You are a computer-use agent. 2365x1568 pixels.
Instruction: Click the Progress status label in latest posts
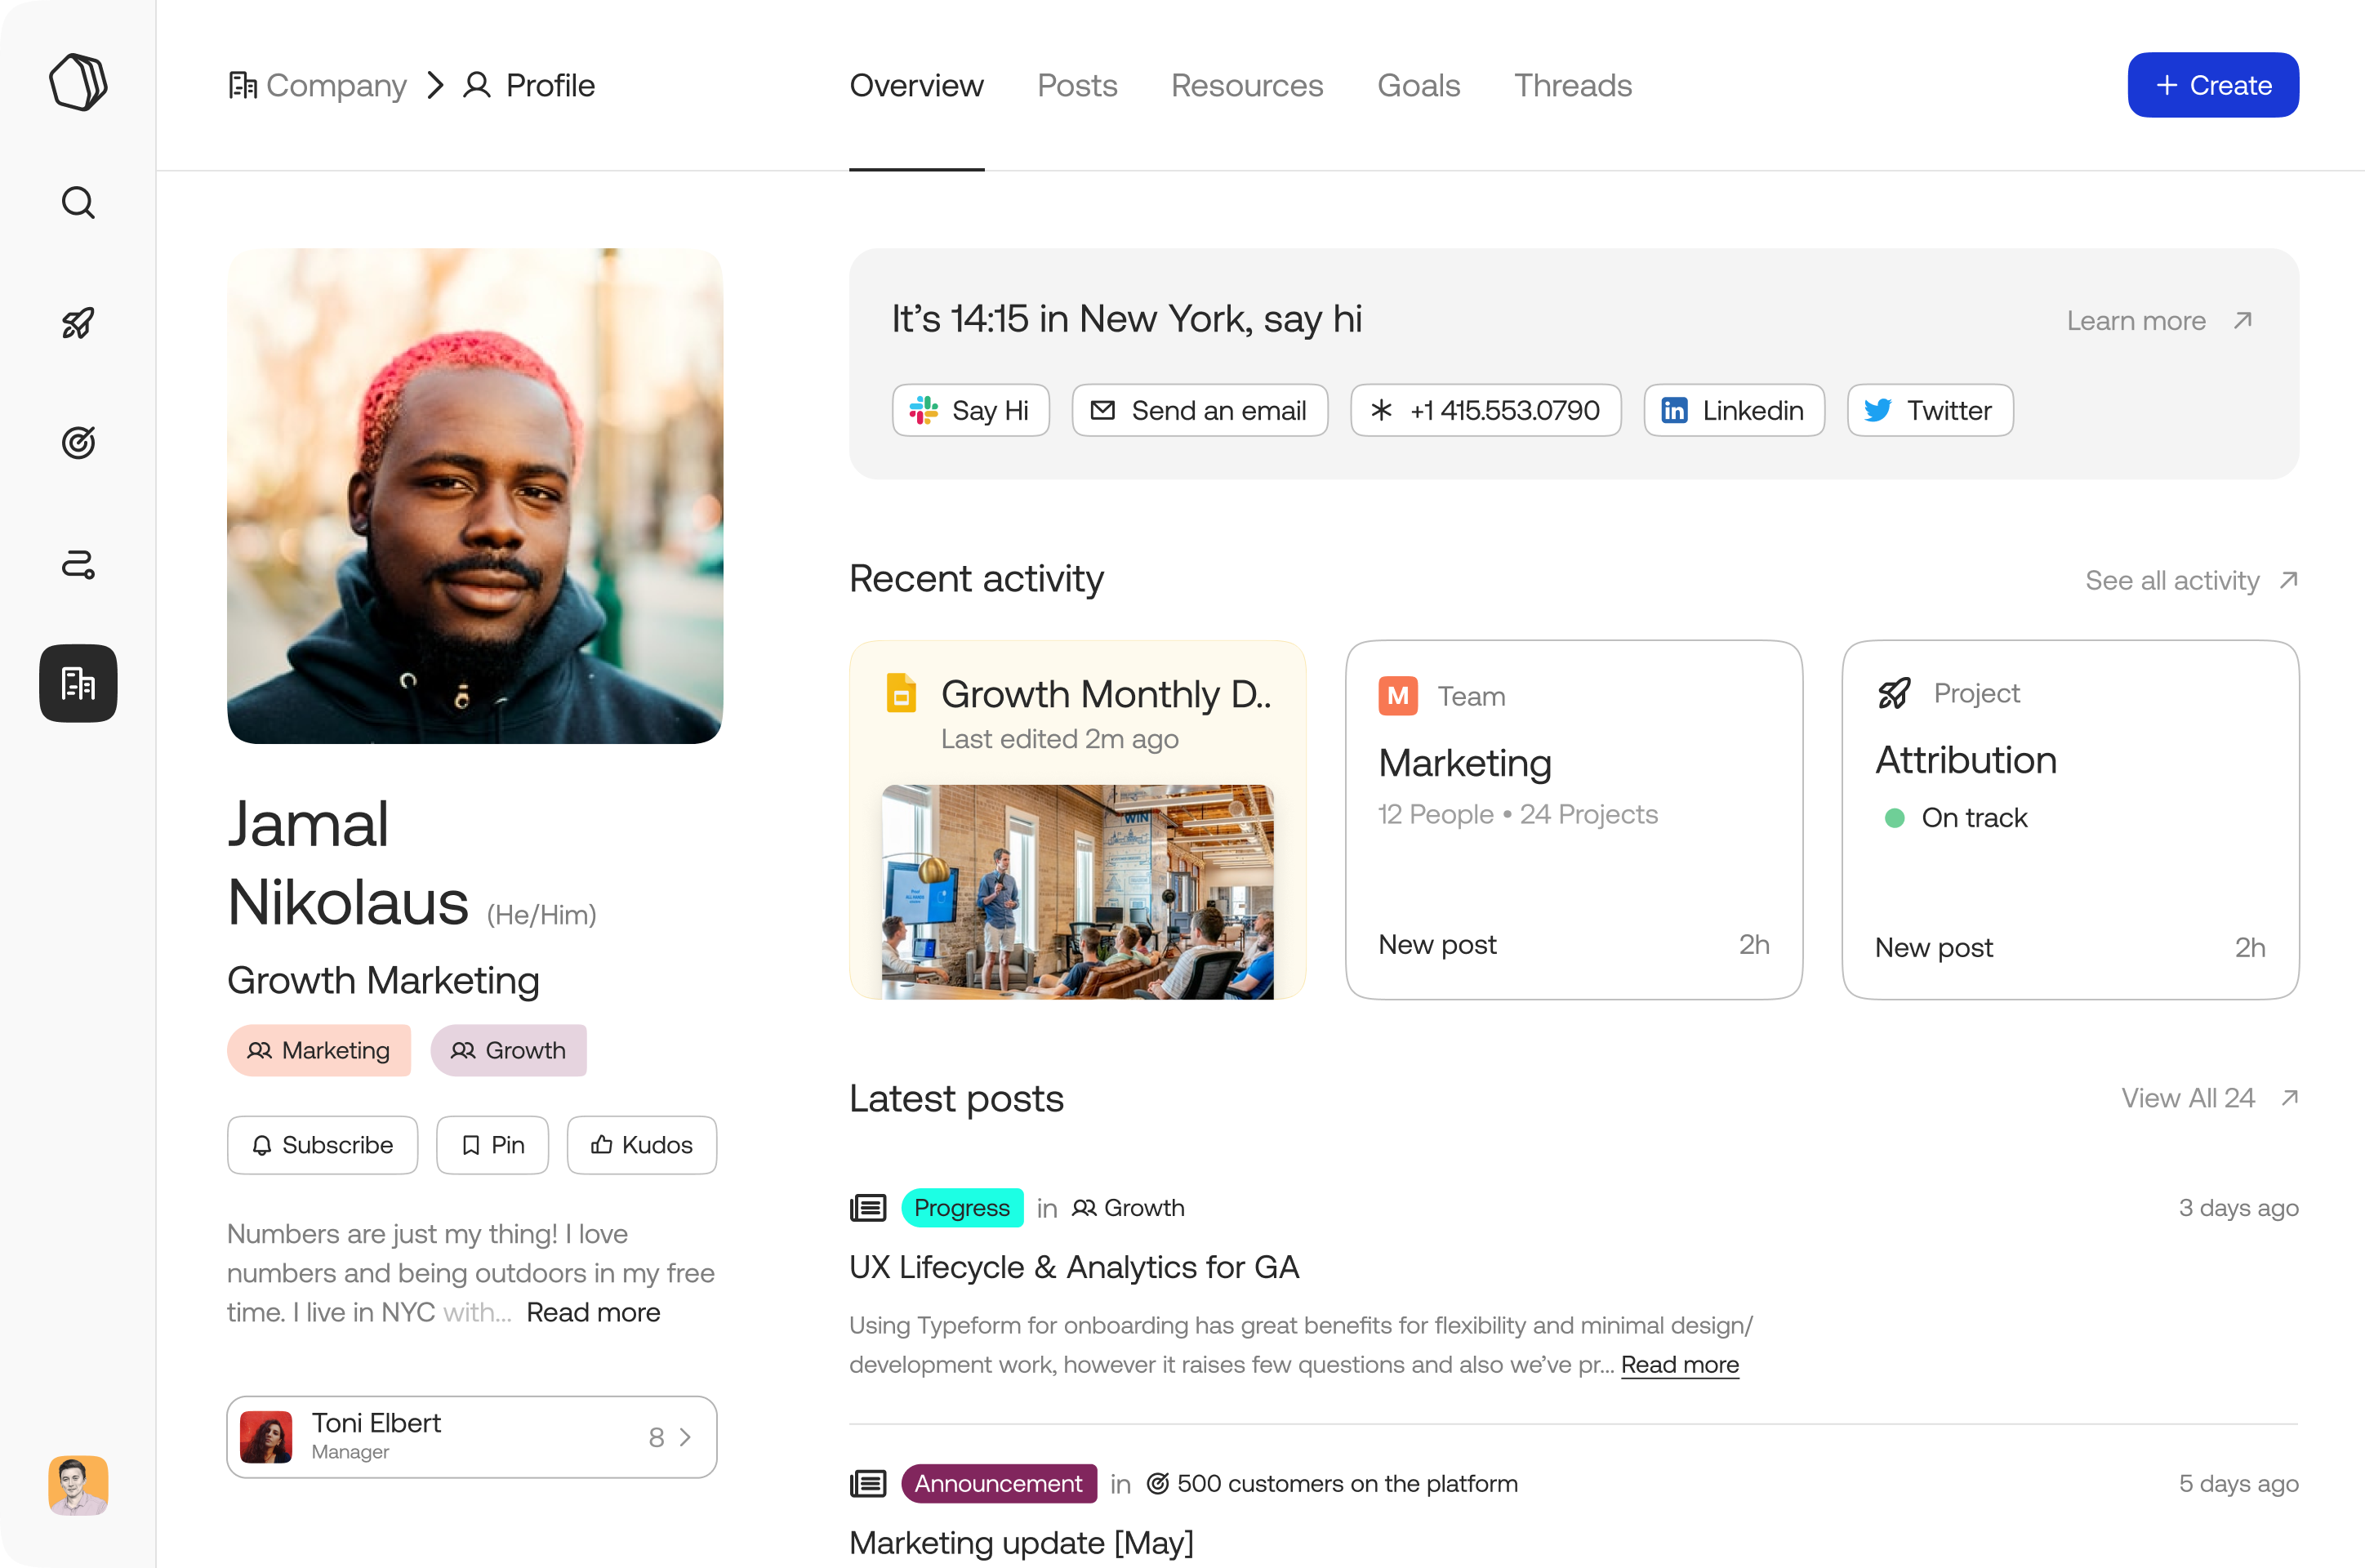[x=962, y=1205]
